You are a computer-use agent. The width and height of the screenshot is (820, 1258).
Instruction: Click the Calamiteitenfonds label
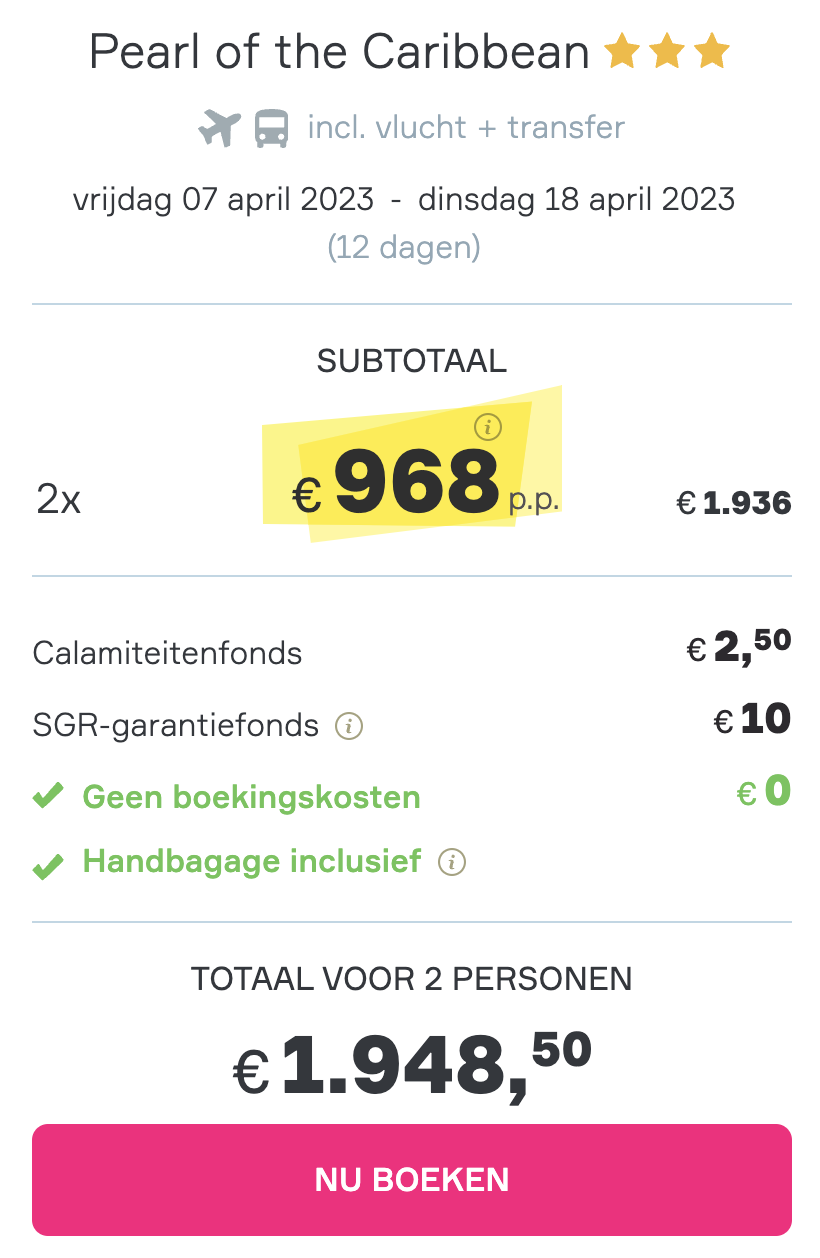[168, 653]
